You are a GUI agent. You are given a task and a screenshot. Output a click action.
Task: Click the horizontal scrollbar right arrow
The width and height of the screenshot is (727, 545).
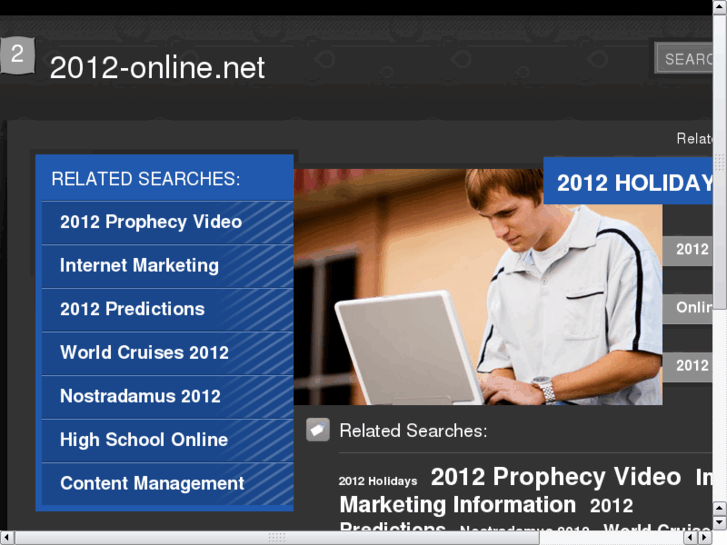pos(705,538)
